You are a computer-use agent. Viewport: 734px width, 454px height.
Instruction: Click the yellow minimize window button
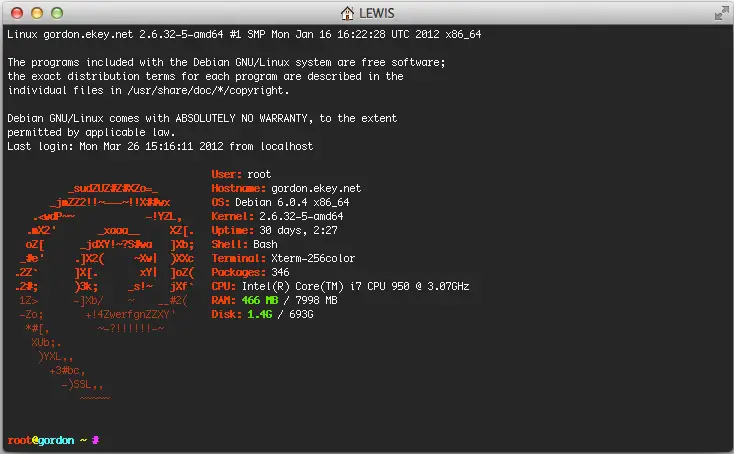37,13
